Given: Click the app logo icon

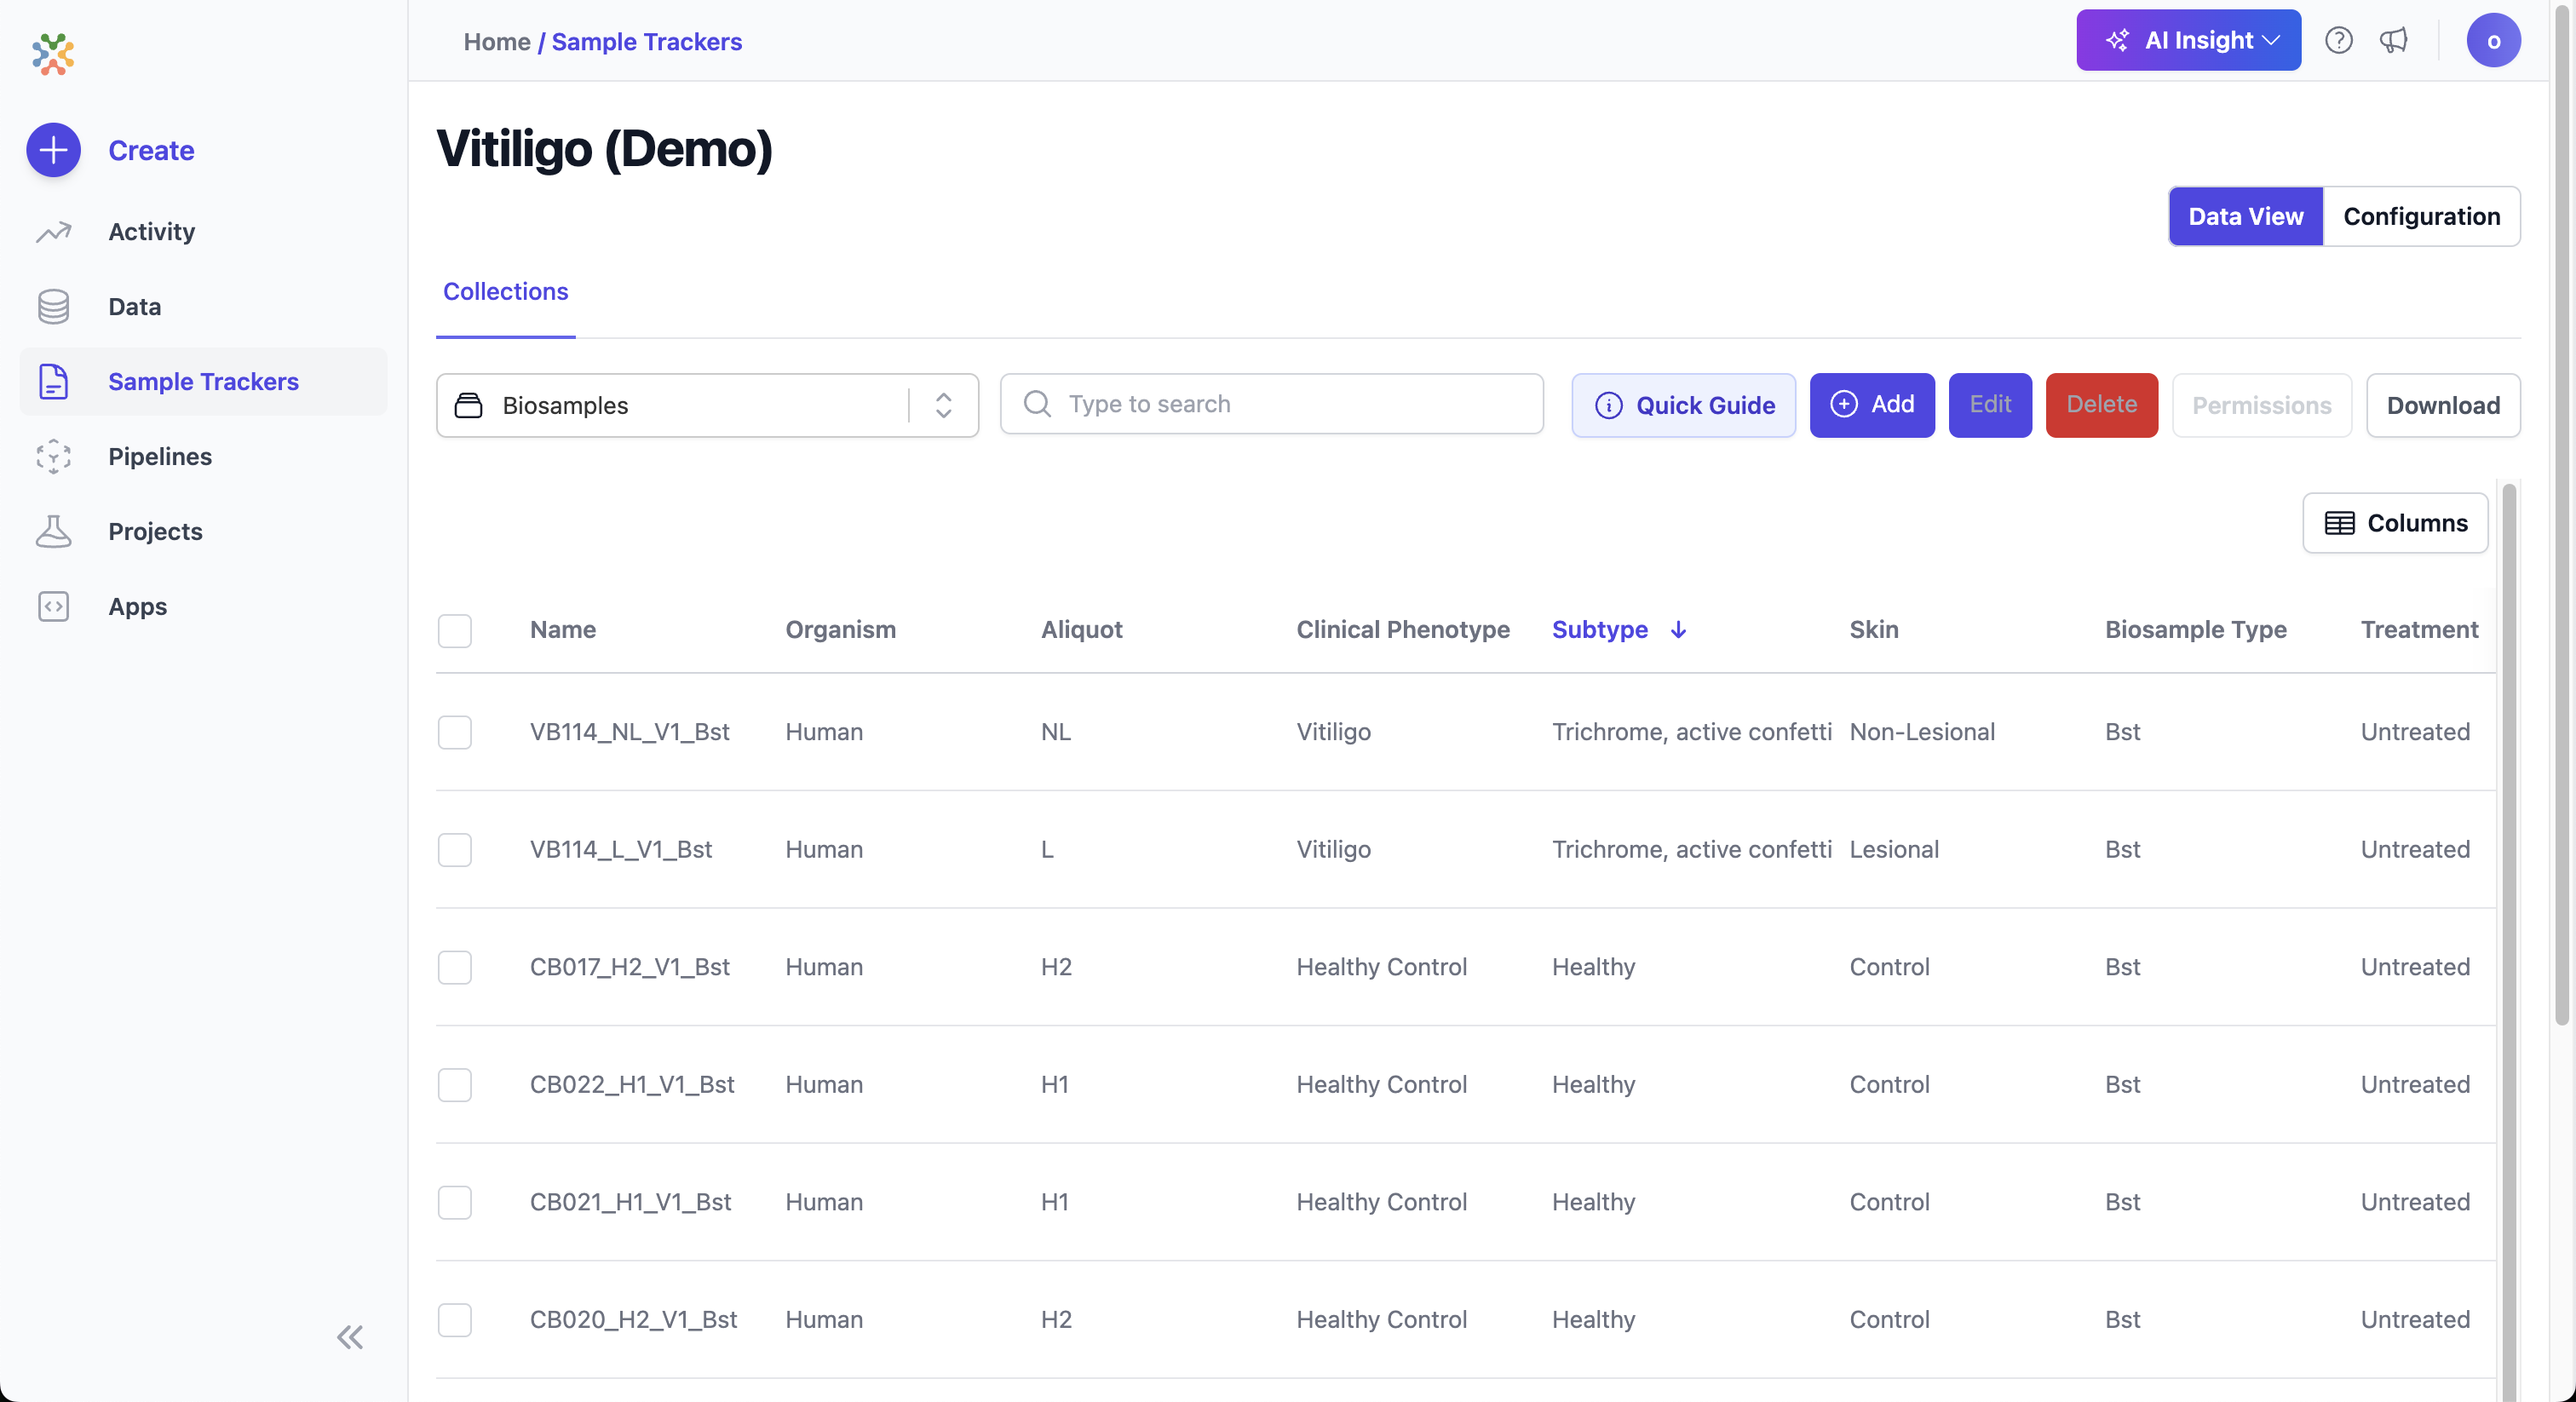Looking at the screenshot, I should tap(53, 54).
